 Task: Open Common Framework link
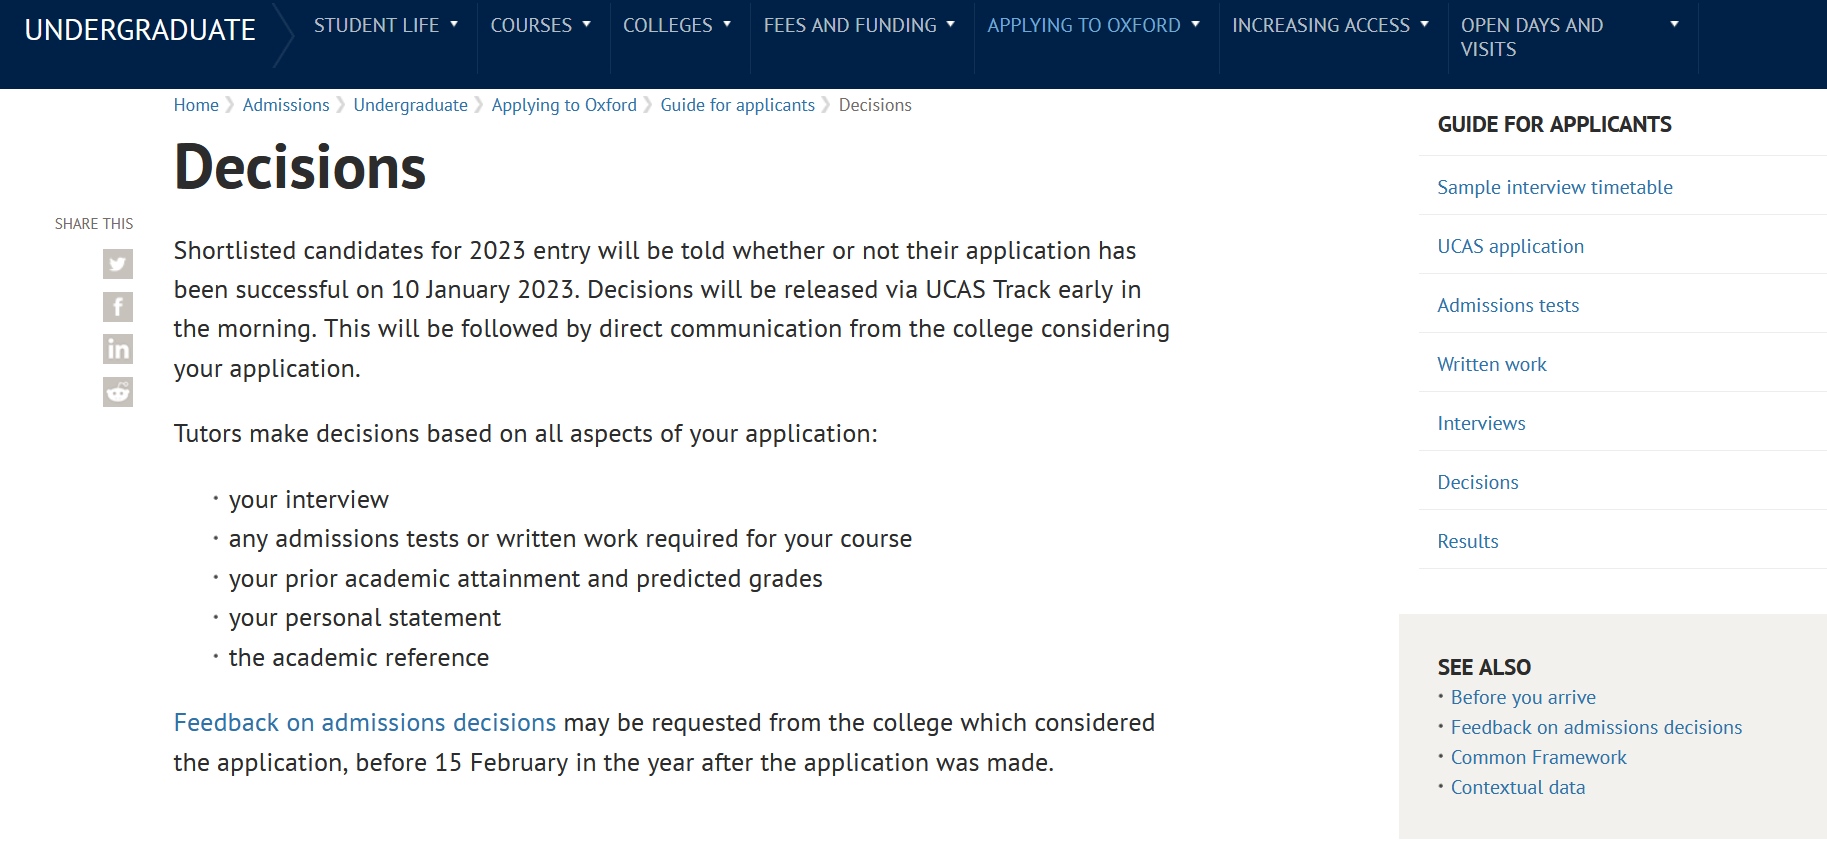click(x=1539, y=757)
